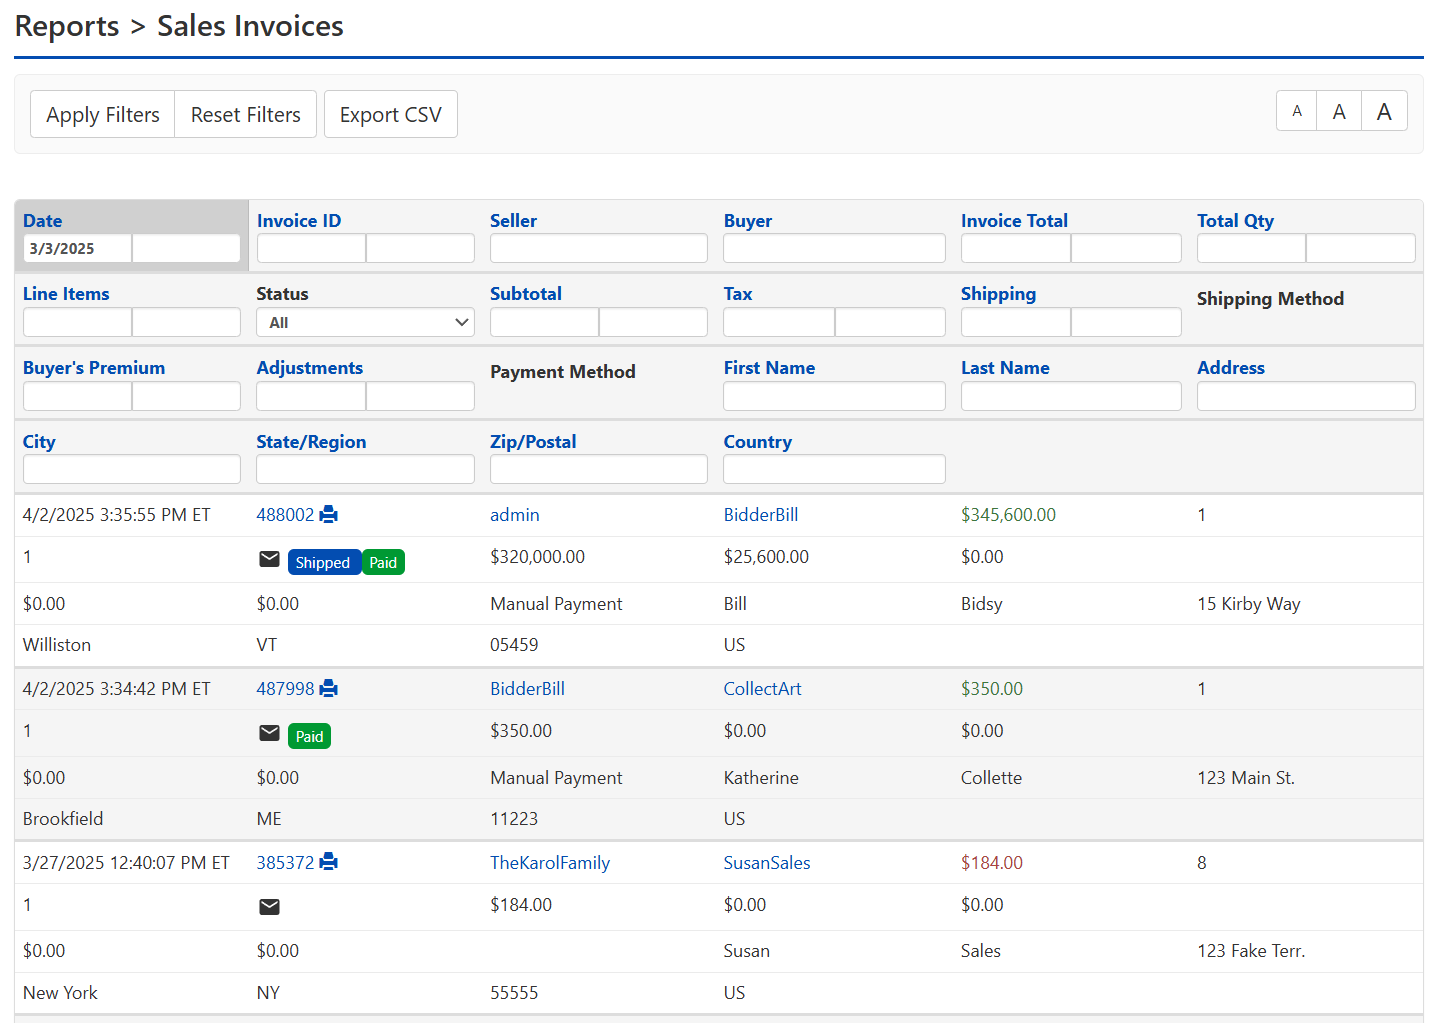
Task: Sort the table by Invoice Total column
Action: point(1013,221)
